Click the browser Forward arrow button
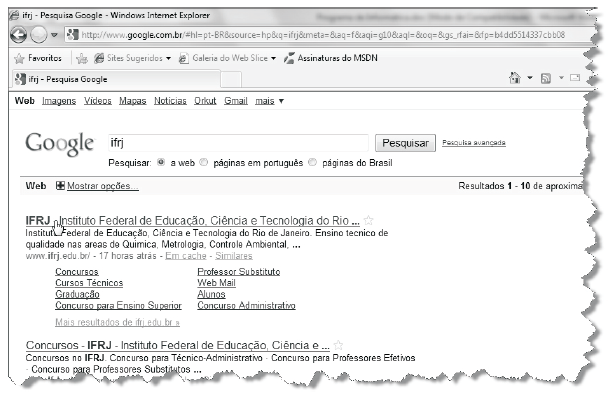The image size is (613, 395). coord(38,35)
